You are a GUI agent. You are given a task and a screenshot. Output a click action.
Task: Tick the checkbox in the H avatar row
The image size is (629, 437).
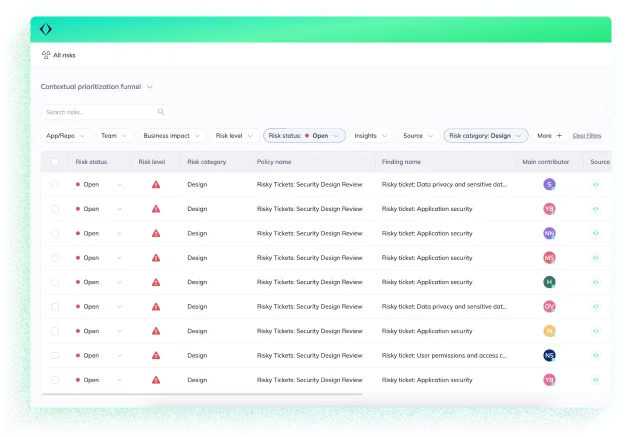coord(55,282)
